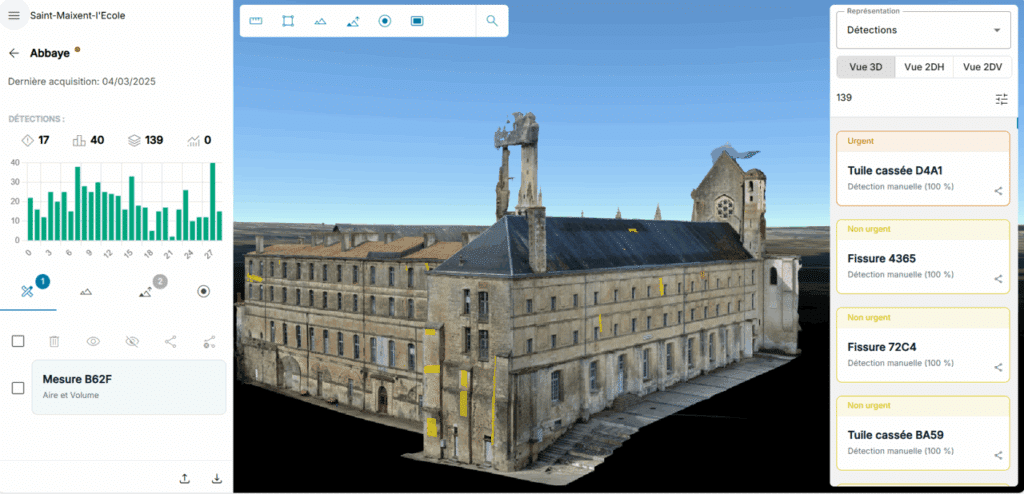Click the share-with-options icon beside the left panel share icon

[x=209, y=341]
